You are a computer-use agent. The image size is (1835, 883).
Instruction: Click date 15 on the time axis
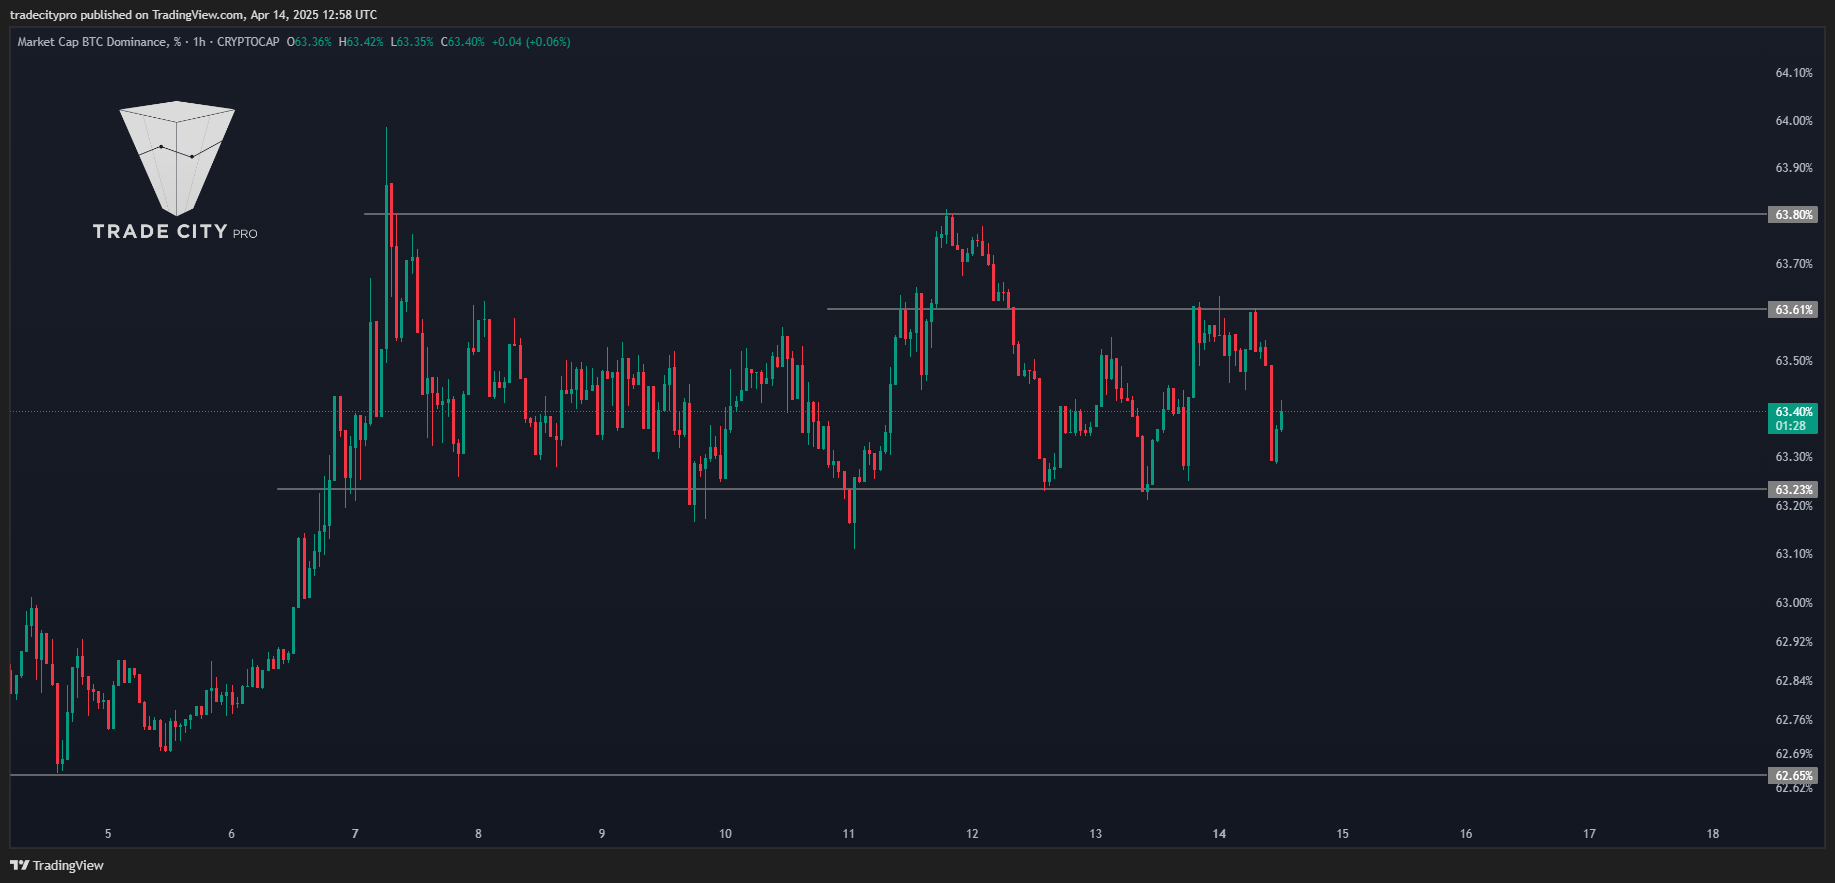pos(1343,834)
